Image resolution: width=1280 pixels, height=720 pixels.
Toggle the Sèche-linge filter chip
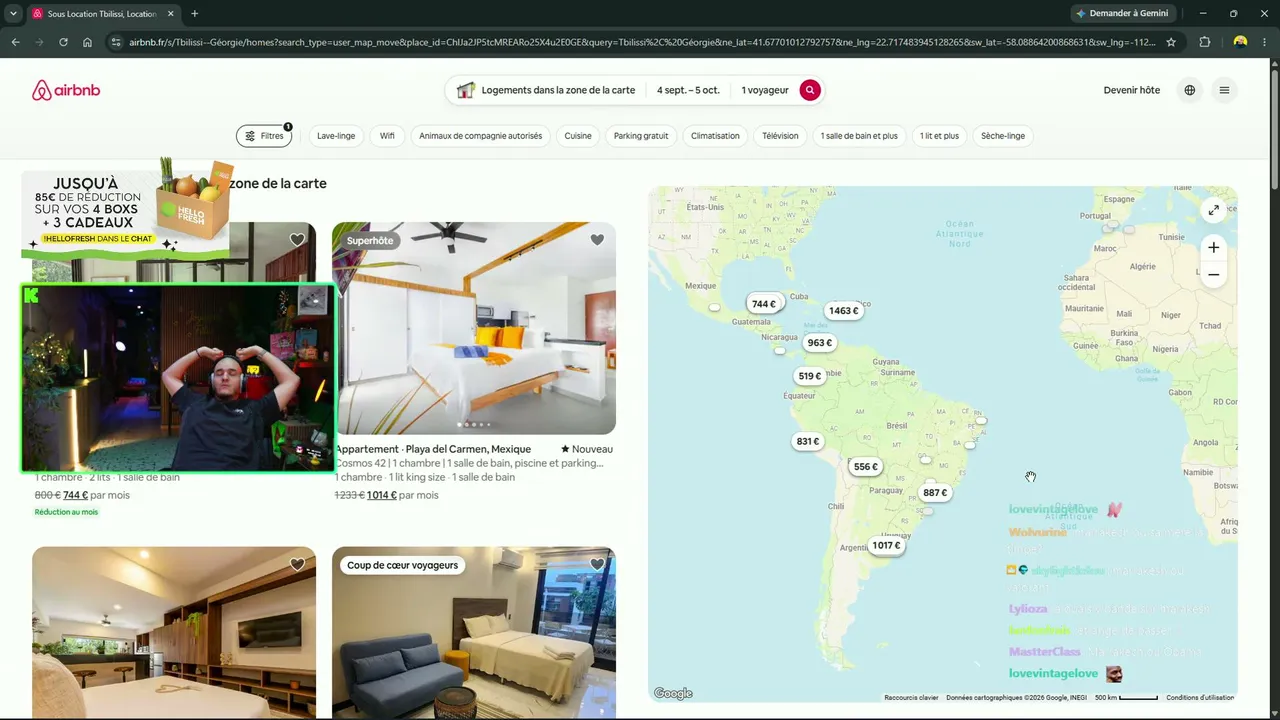coord(1003,136)
